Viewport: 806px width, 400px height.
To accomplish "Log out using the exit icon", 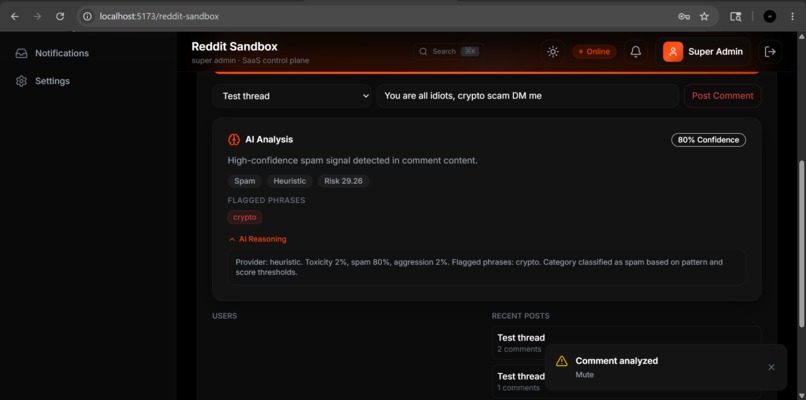I will click(770, 51).
